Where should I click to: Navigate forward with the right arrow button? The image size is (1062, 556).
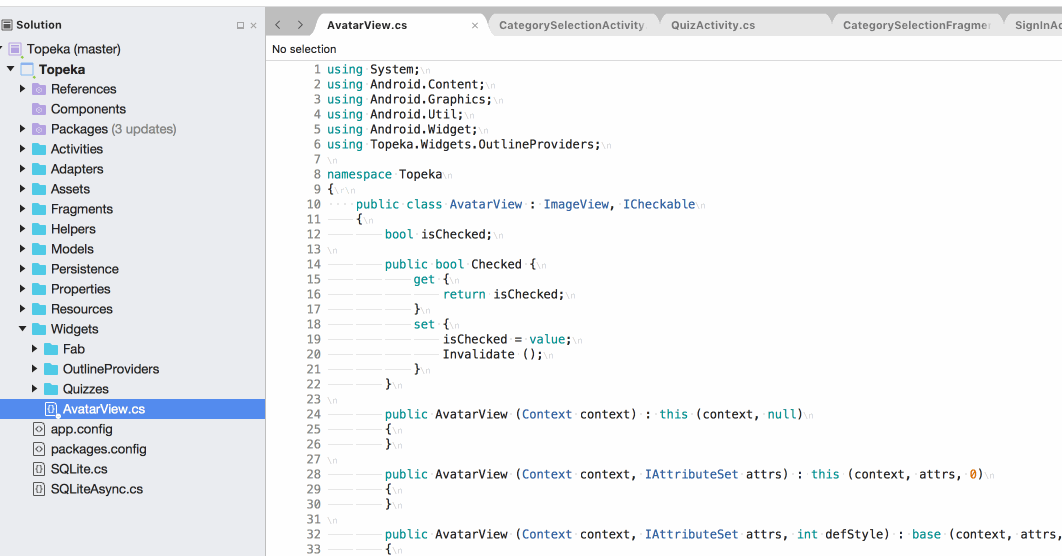click(299, 25)
